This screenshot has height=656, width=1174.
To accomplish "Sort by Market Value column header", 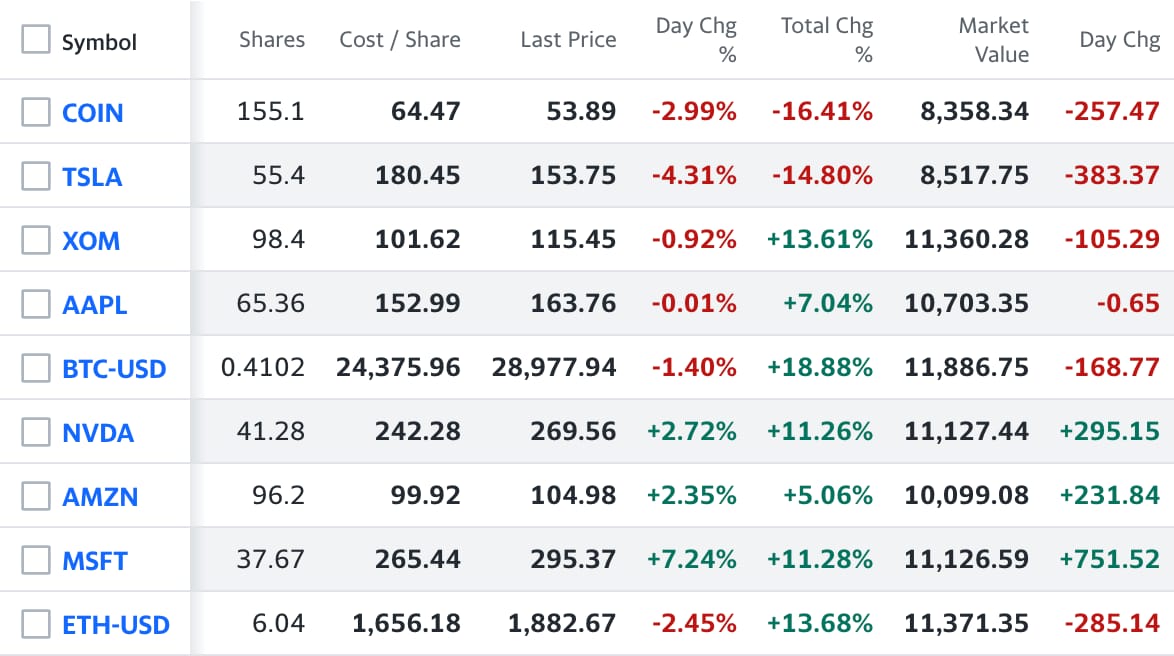I will tap(993, 40).
